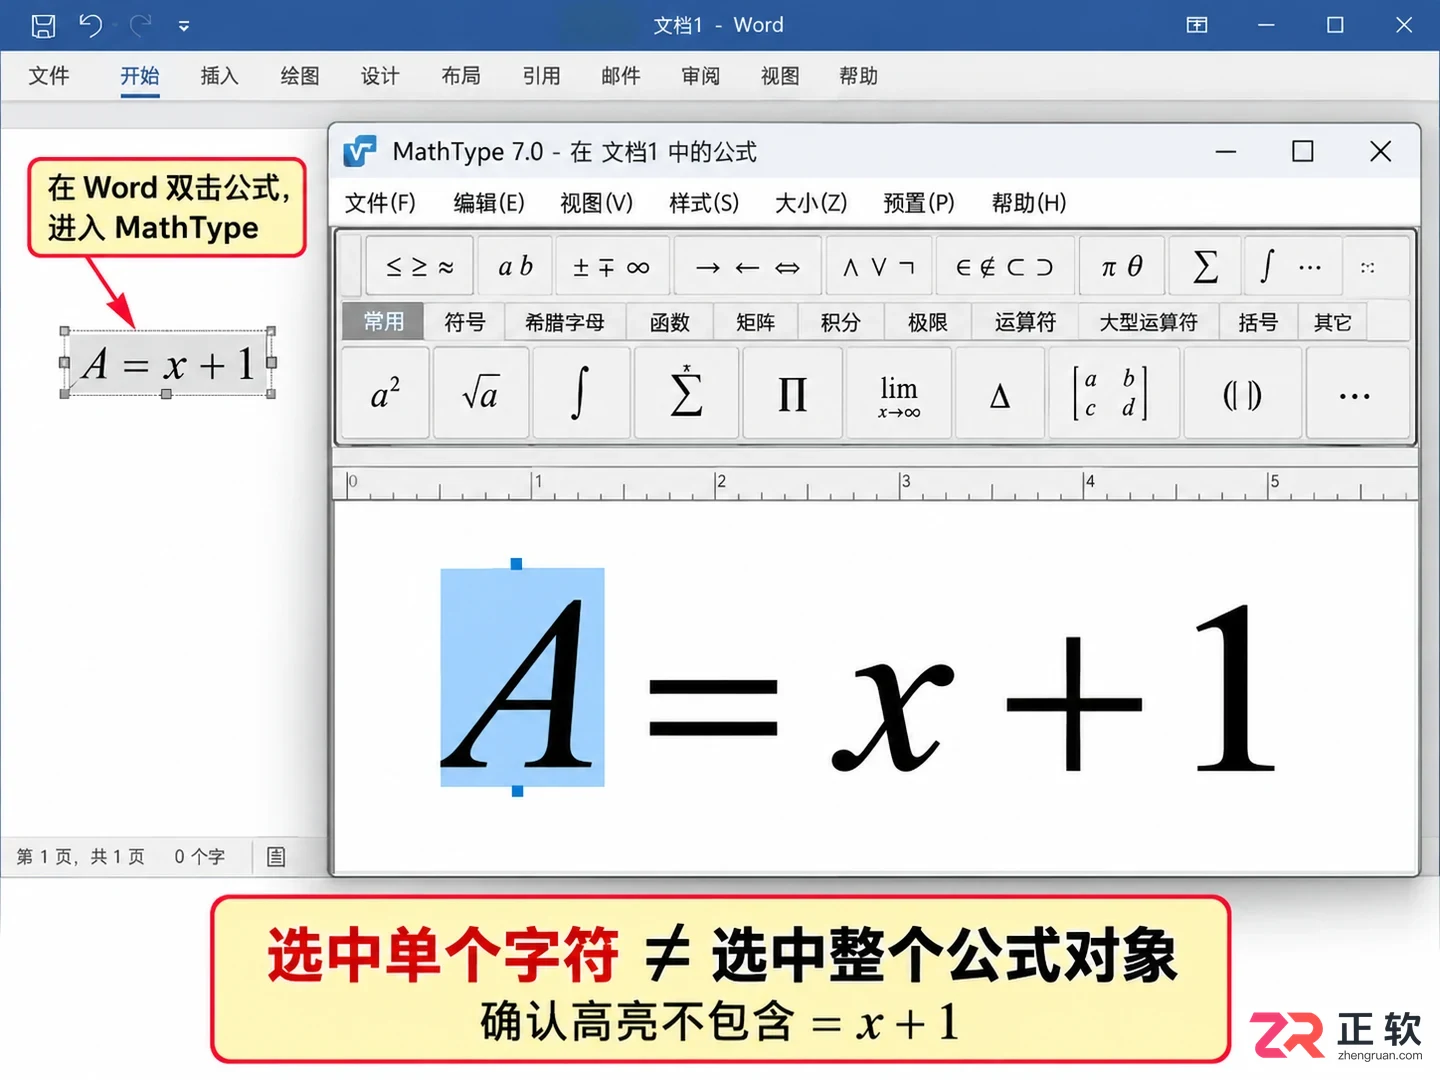Click the small dotted matrix icon at toolbar end

tap(1367, 267)
